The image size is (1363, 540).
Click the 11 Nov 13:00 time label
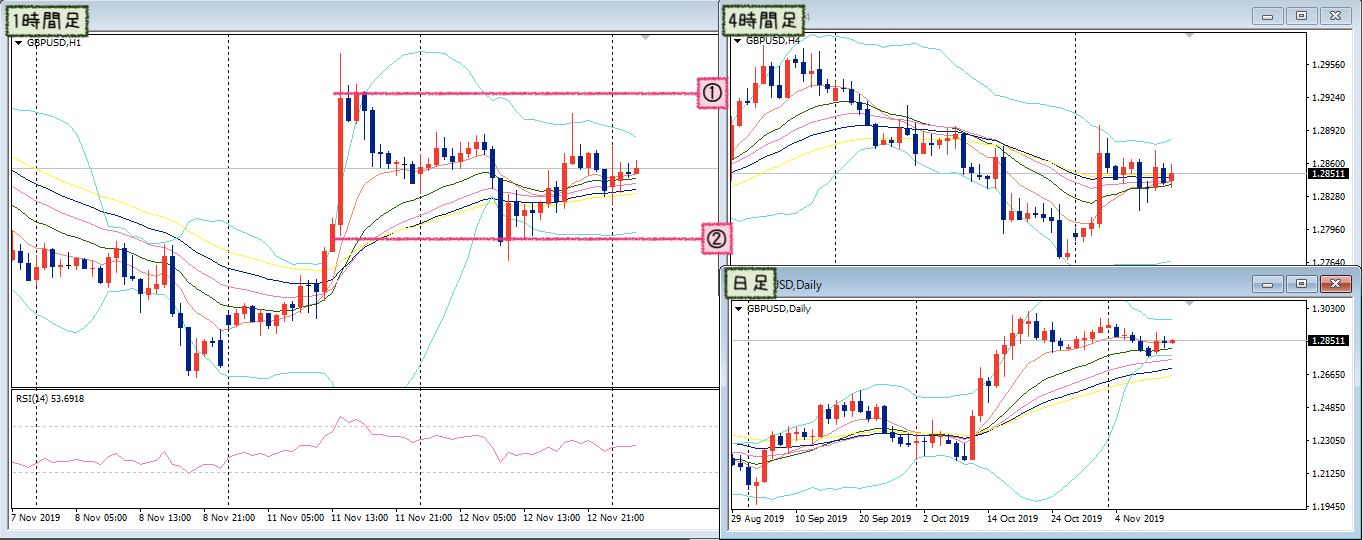click(361, 518)
